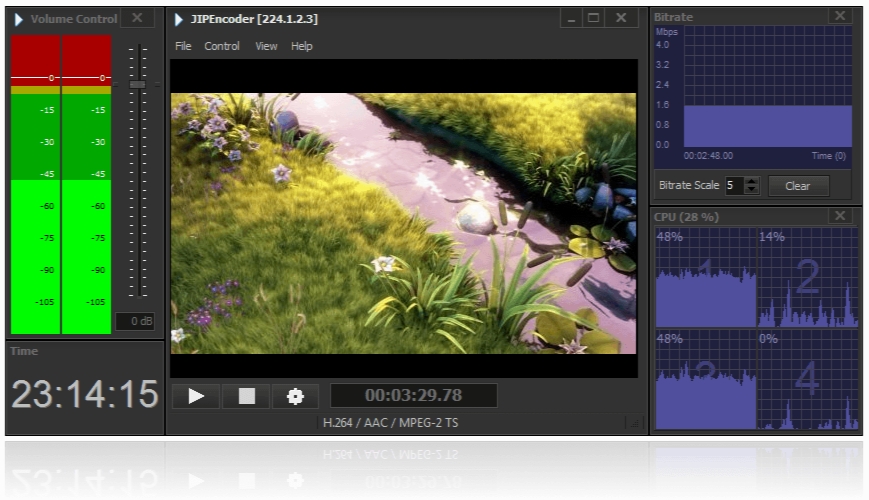Click the volume slider handle
869x500 pixels.
click(137, 84)
